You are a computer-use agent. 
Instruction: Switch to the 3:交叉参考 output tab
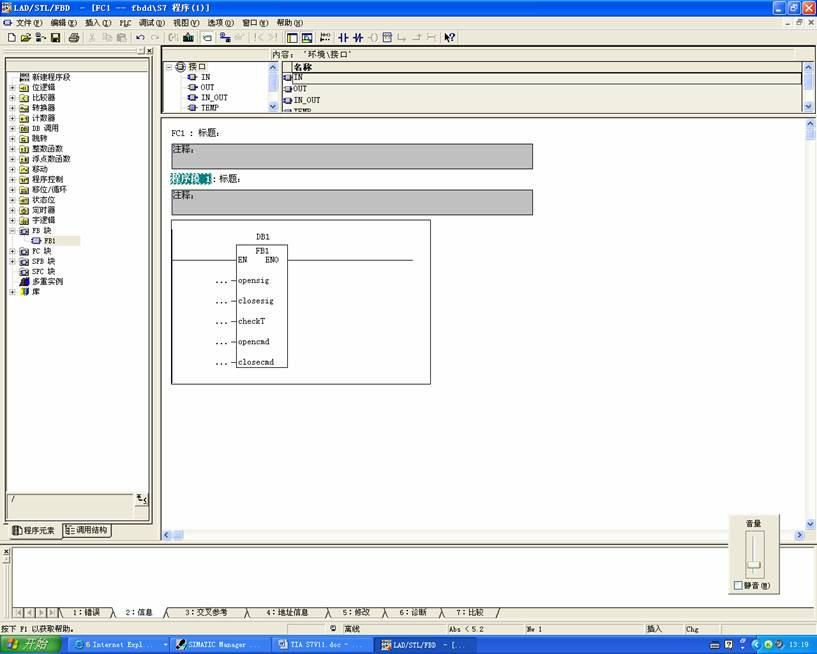[x=206, y=612]
